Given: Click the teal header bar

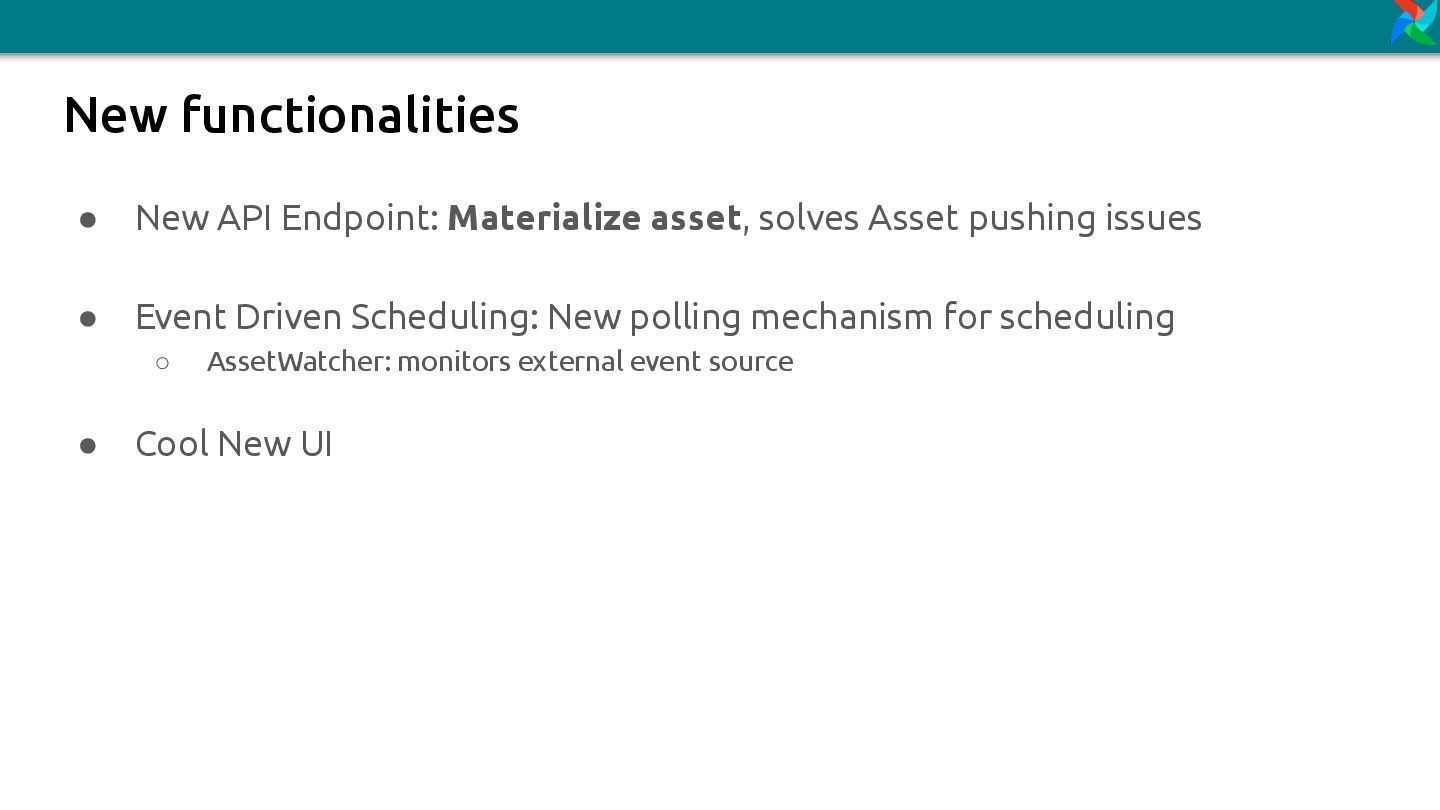Looking at the screenshot, I should [695, 26].
